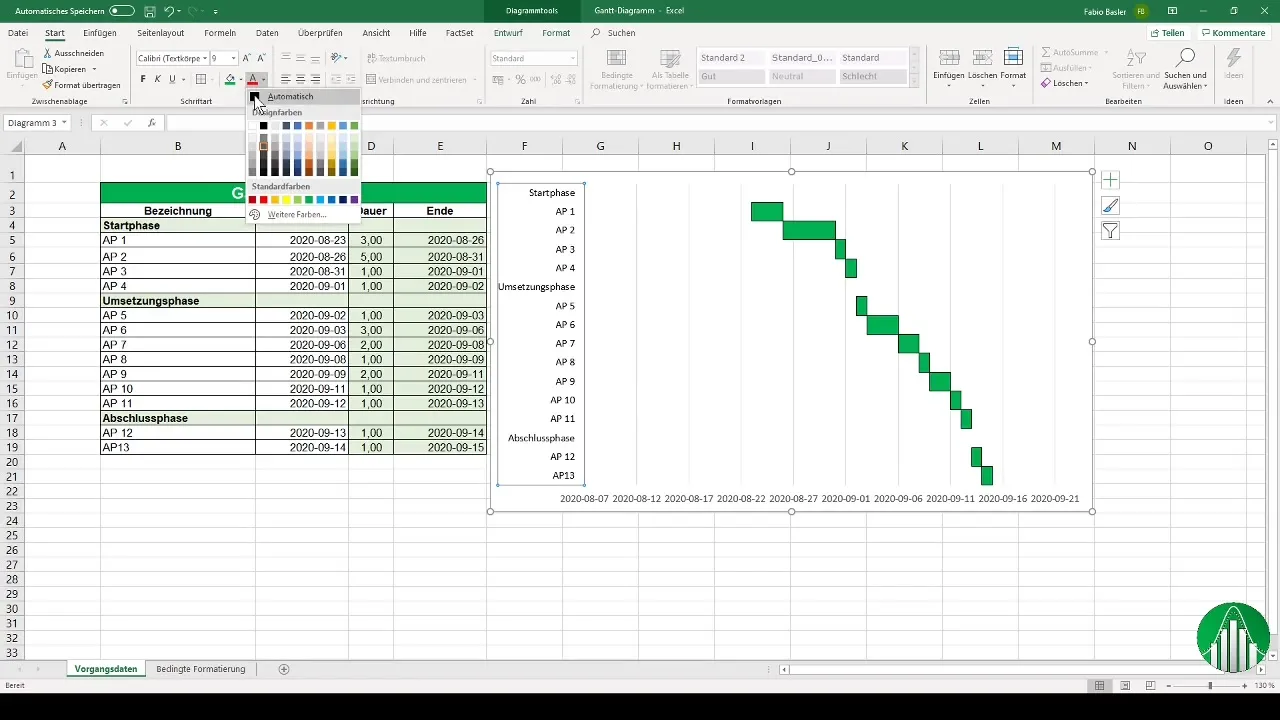Screen dimensions: 1280x720
Task: Open the chart filter funnel button
Action: [1110, 232]
